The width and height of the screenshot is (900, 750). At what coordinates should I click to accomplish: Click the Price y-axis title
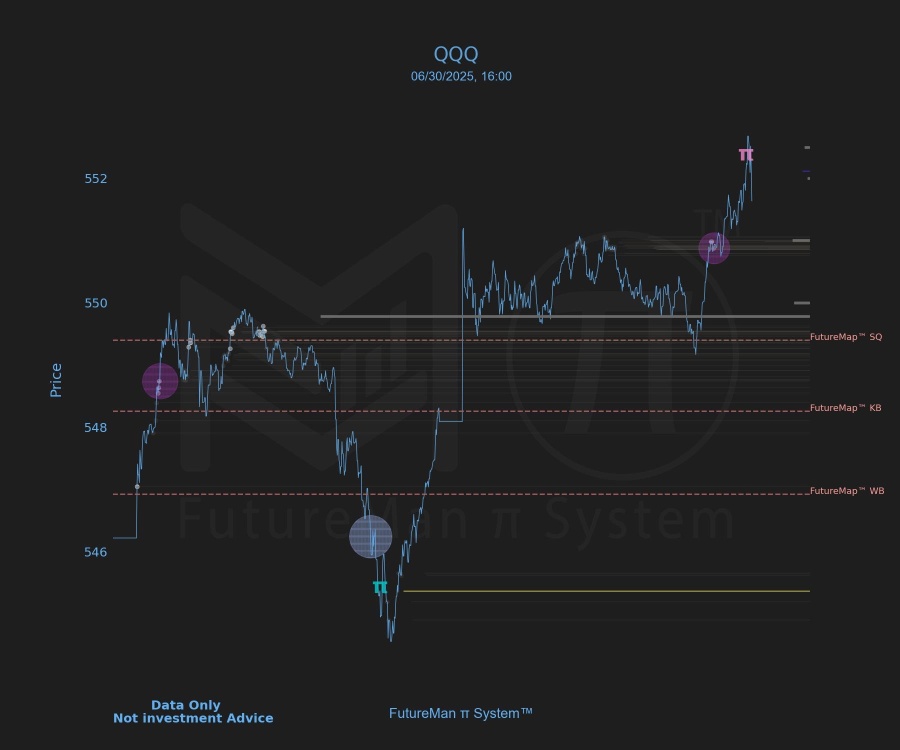[56, 380]
